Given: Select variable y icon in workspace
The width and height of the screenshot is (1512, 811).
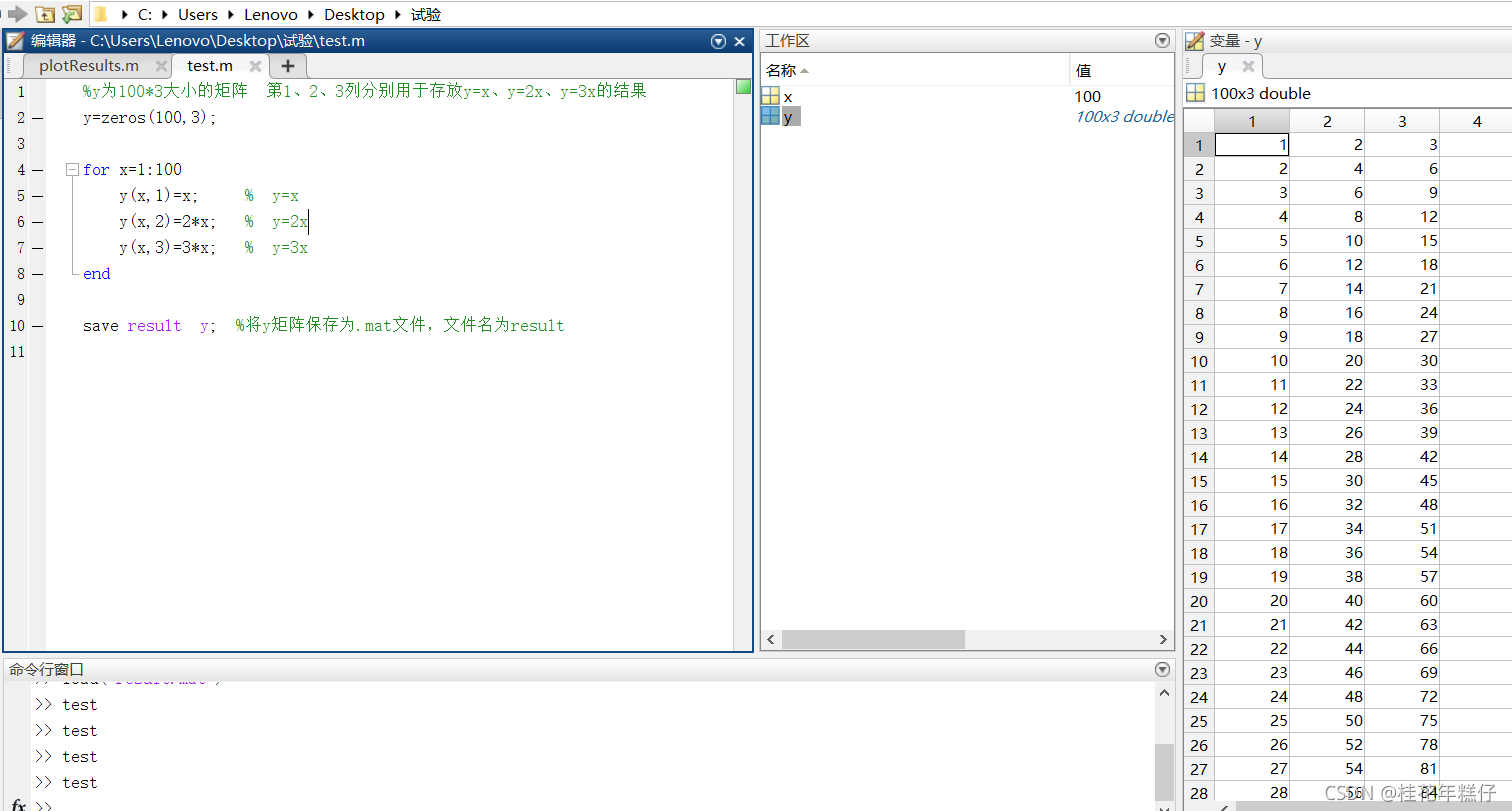Looking at the screenshot, I should [x=770, y=116].
